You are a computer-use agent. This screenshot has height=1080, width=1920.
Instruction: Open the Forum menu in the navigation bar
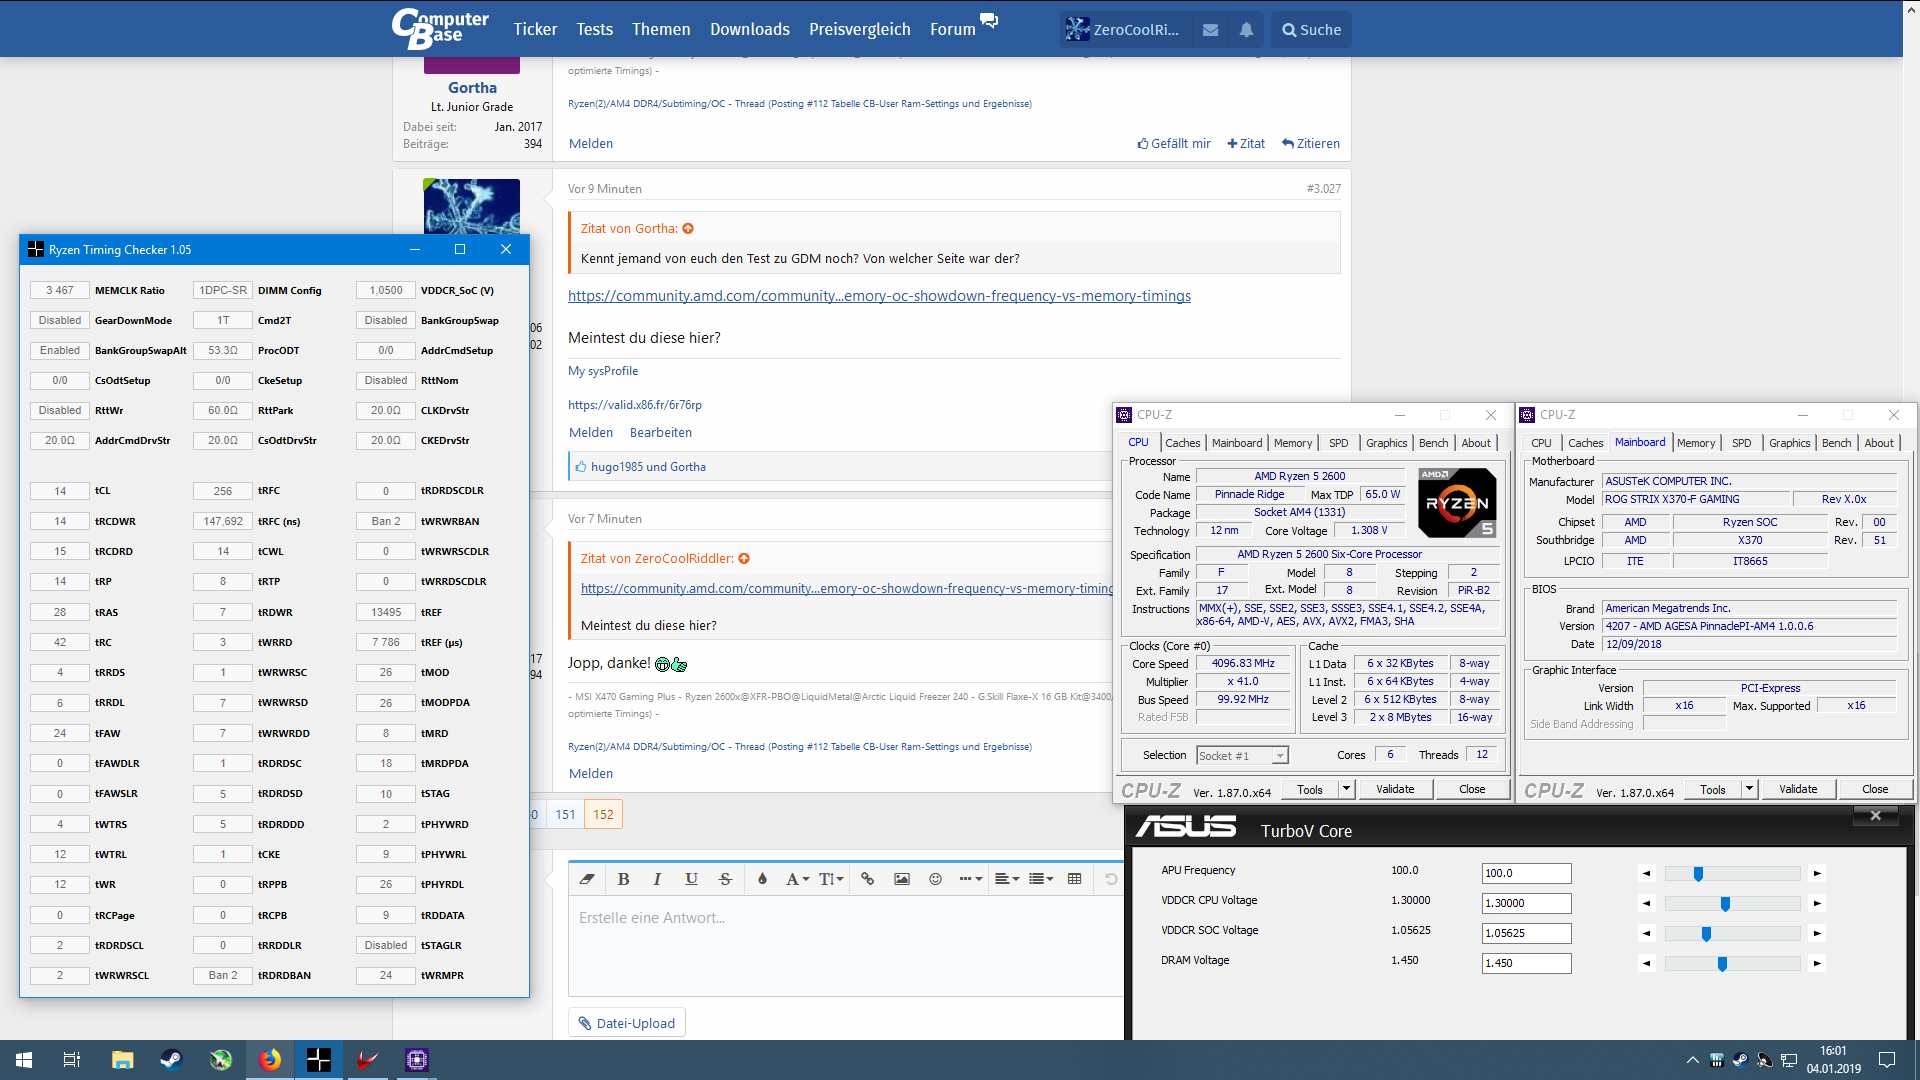951,29
